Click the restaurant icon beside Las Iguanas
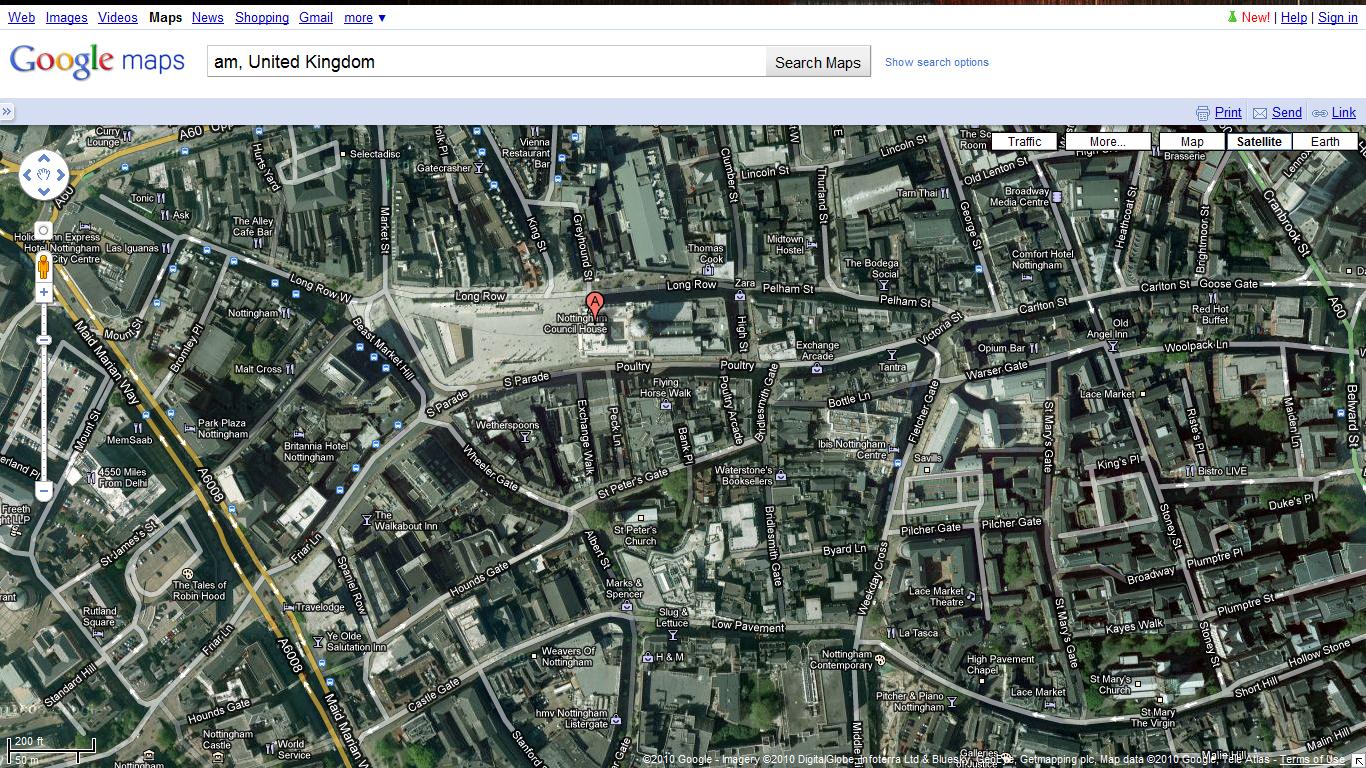Image resolution: width=1366 pixels, height=768 pixels. 169,248
